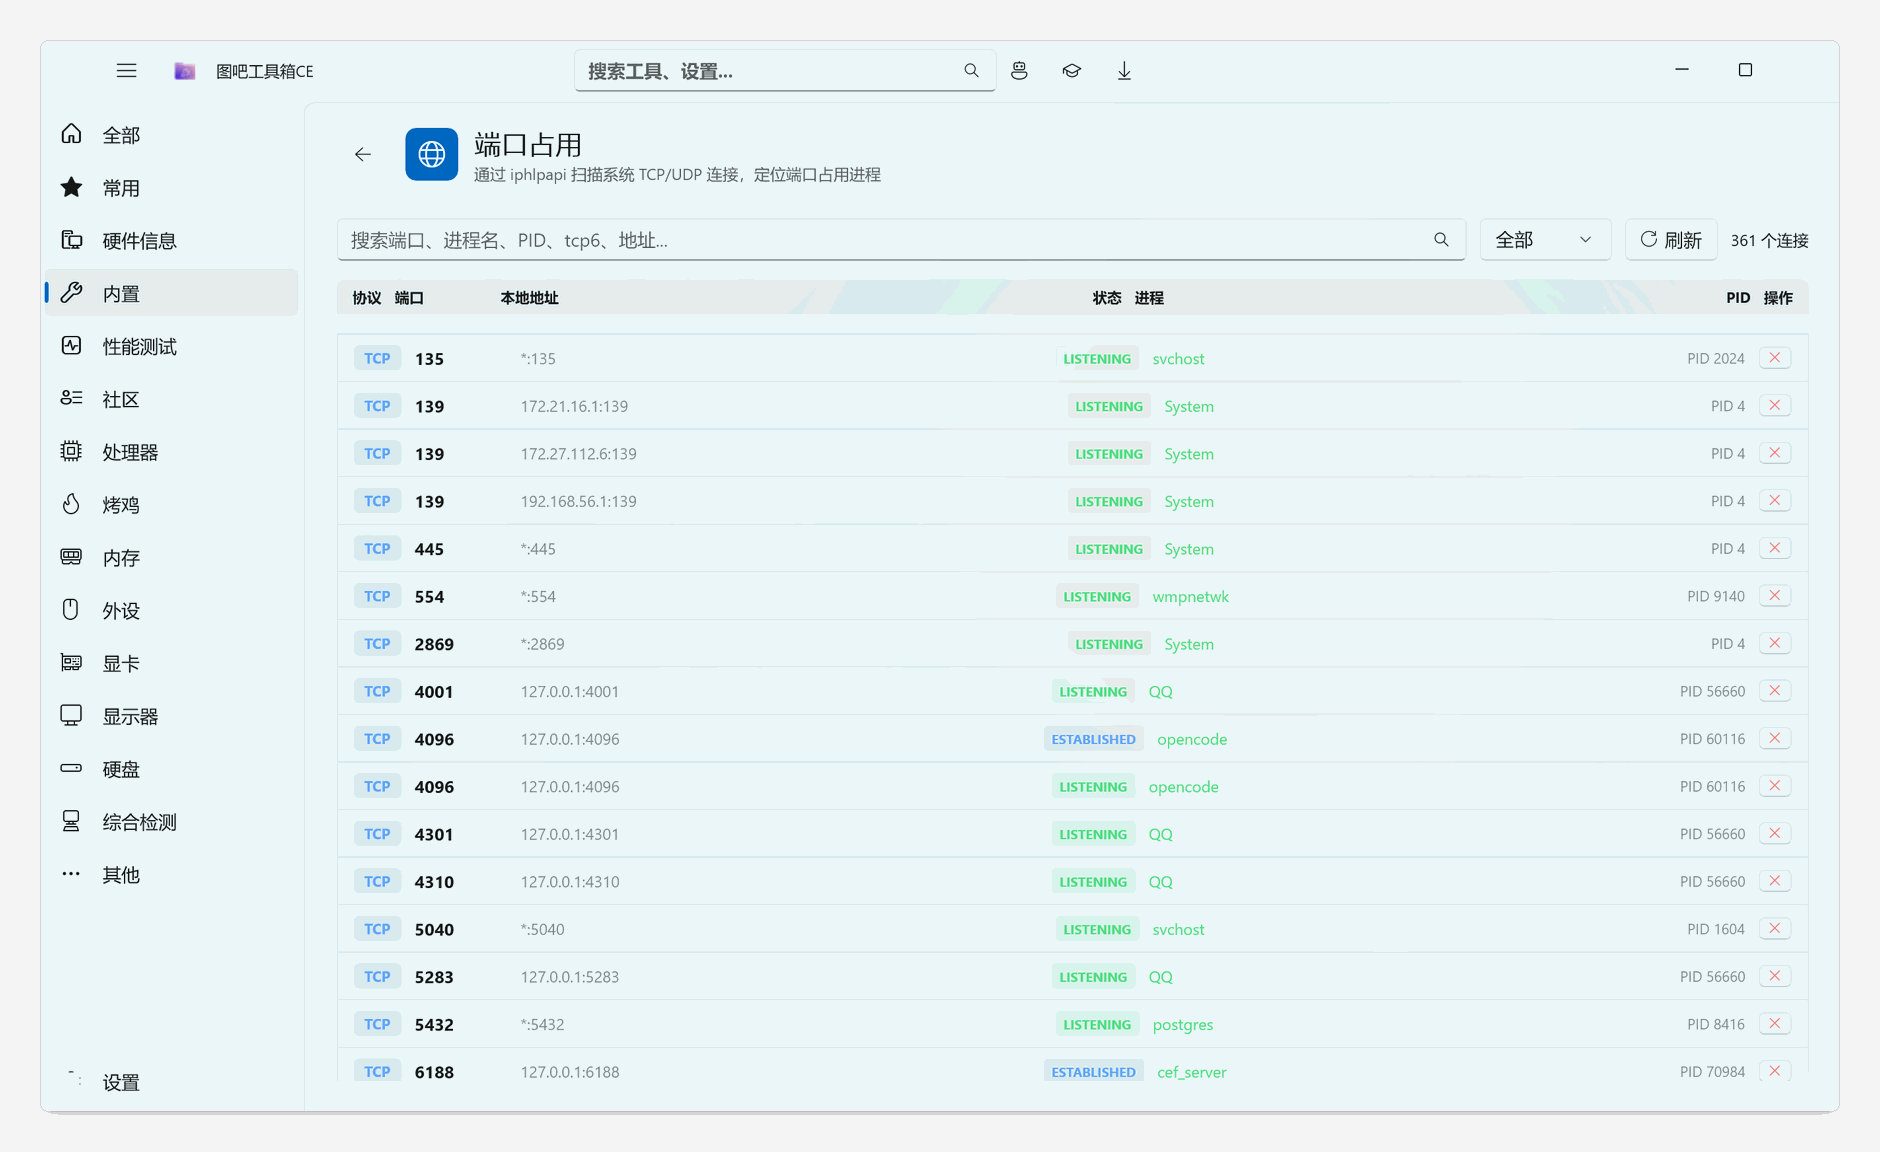Click the 端口 column header
Viewport: 1880px width, 1152px height.
(x=409, y=298)
